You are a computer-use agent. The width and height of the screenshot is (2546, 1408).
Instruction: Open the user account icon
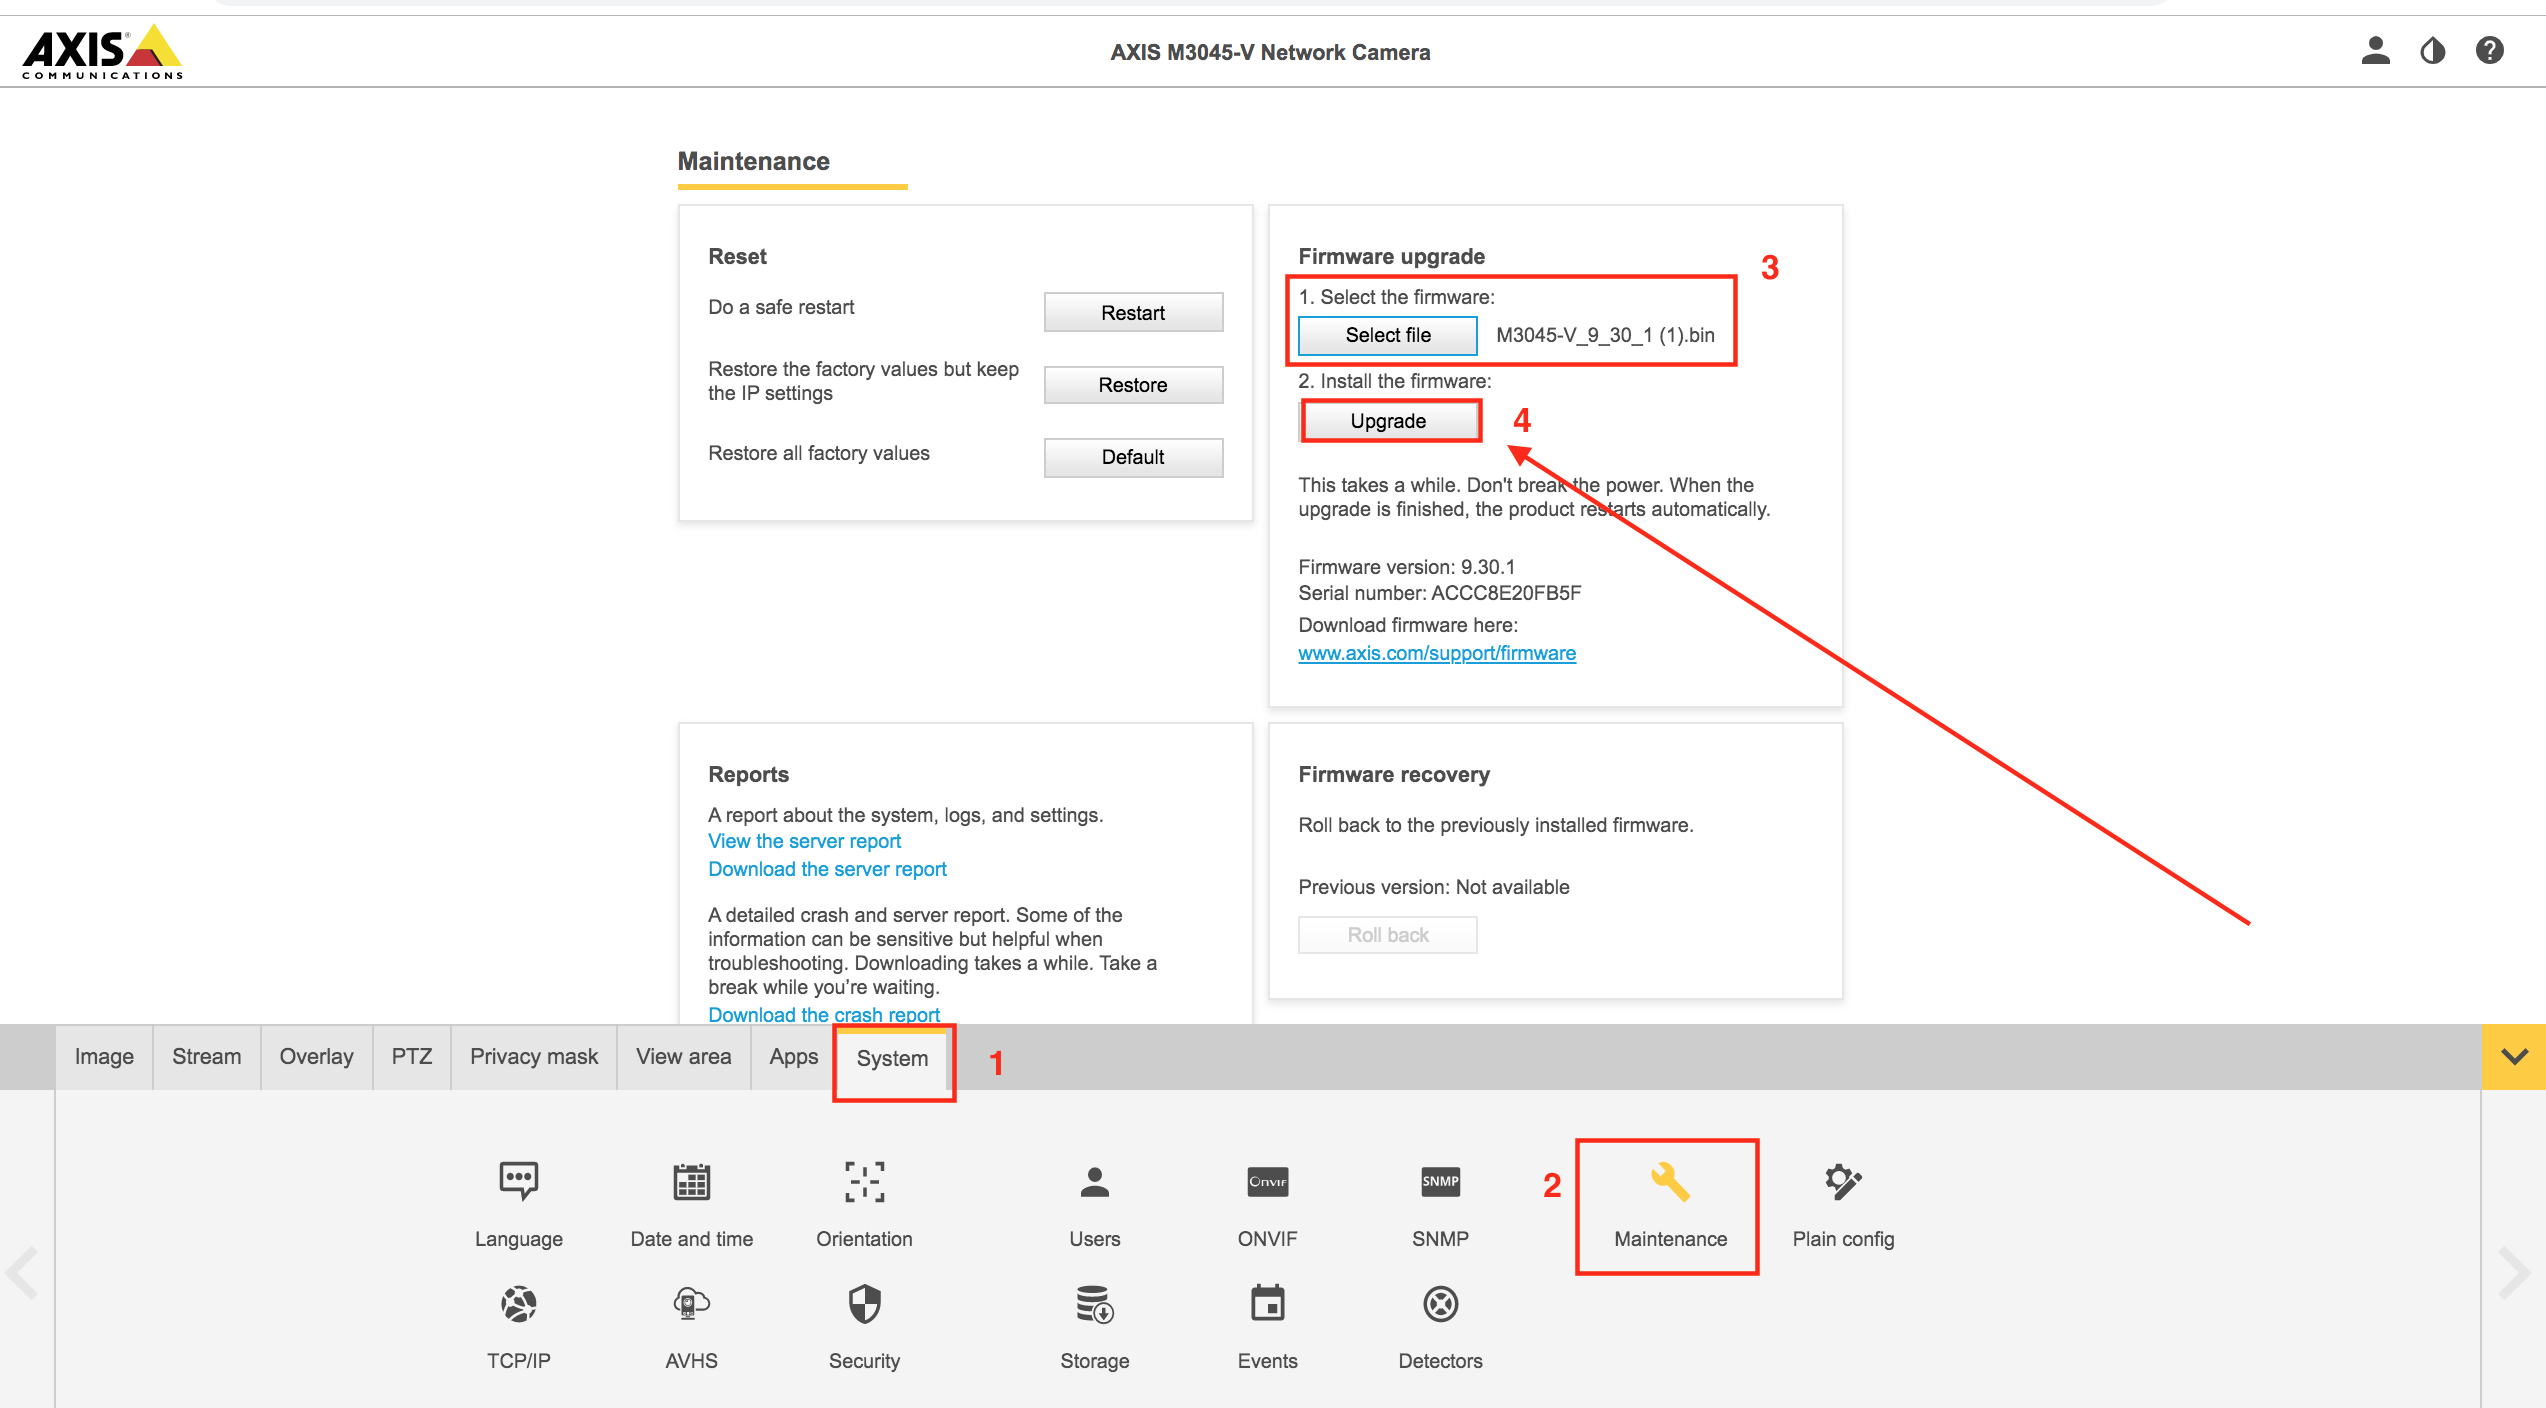pyautogui.click(x=2375, y=50)
